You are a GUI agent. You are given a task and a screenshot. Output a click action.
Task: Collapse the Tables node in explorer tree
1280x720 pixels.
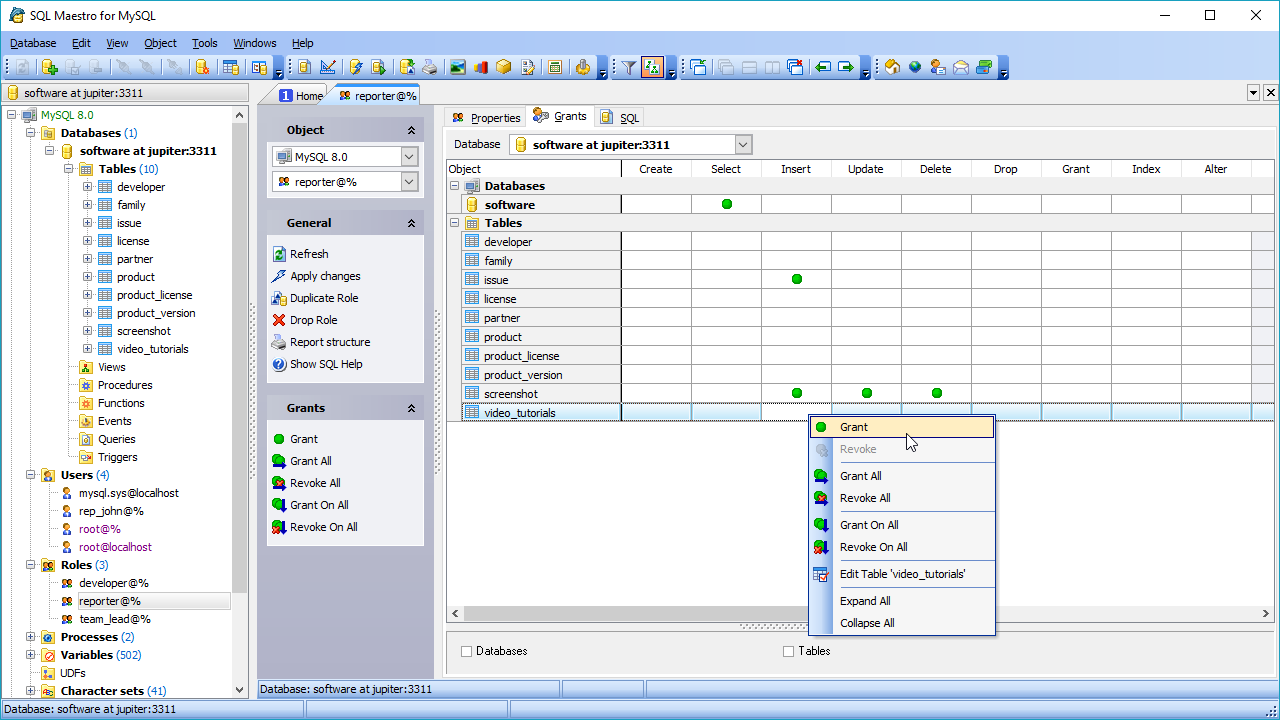(70, 169)
